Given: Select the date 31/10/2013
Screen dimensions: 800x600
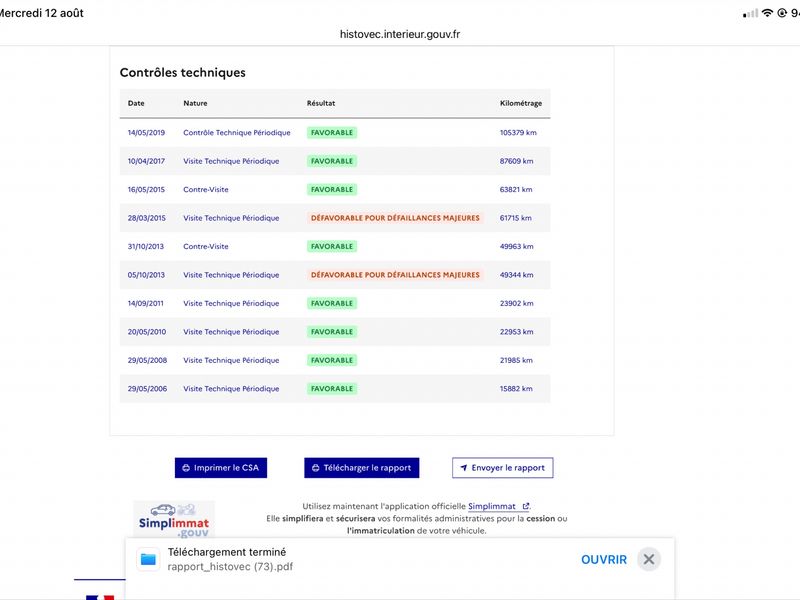Looking at the screenshot, I should coord(145,246).
